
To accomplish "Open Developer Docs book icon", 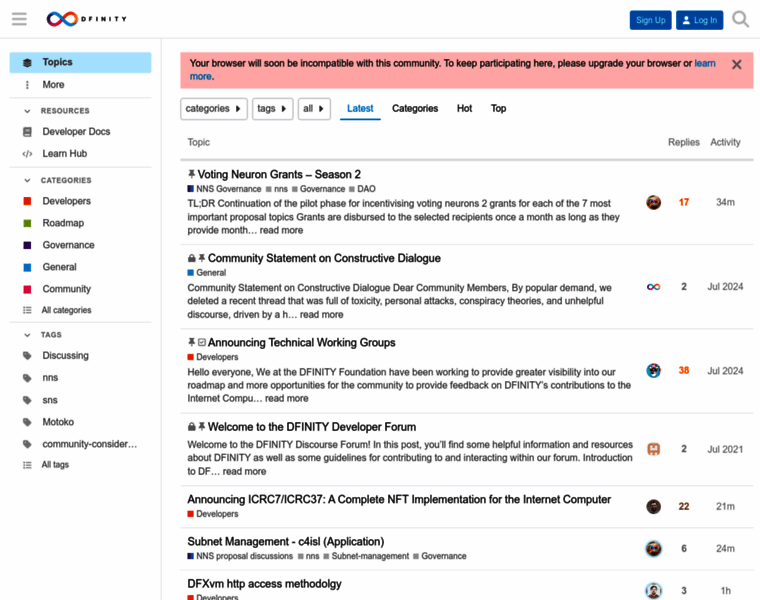I will [x=27, y=132].
